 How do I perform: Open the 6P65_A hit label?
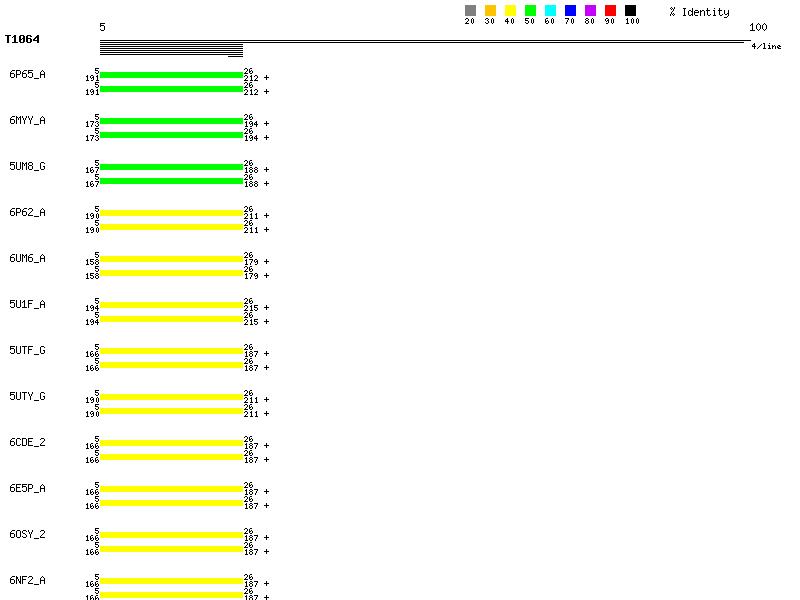27,75
